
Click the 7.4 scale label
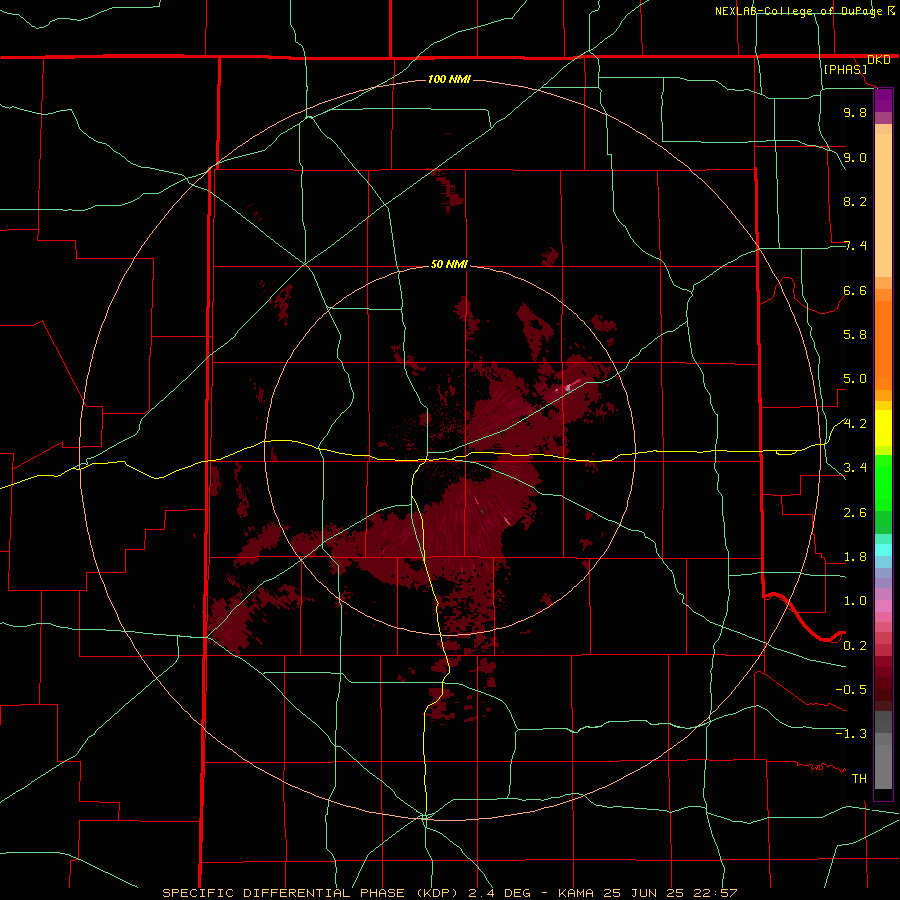pos(855,246)
